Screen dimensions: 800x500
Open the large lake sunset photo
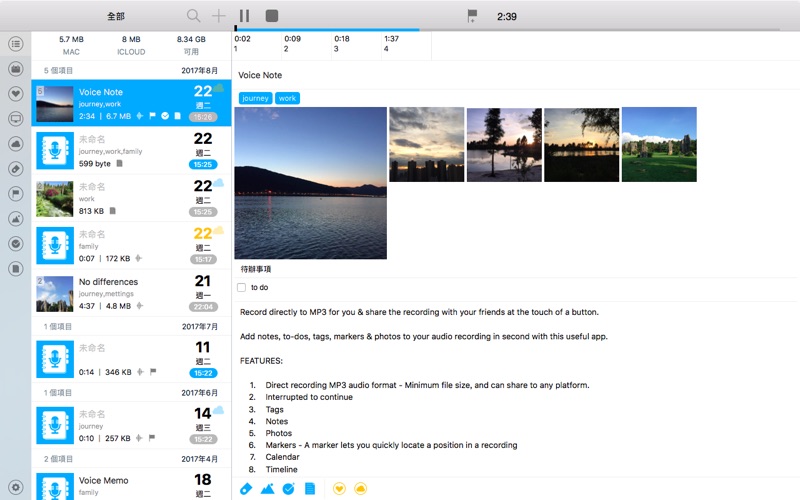click(310, 183)
